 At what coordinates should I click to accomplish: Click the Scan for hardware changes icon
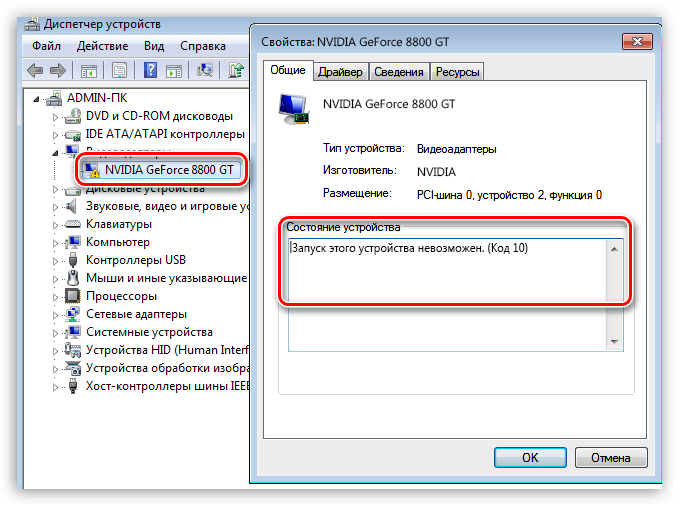(205, 70)
